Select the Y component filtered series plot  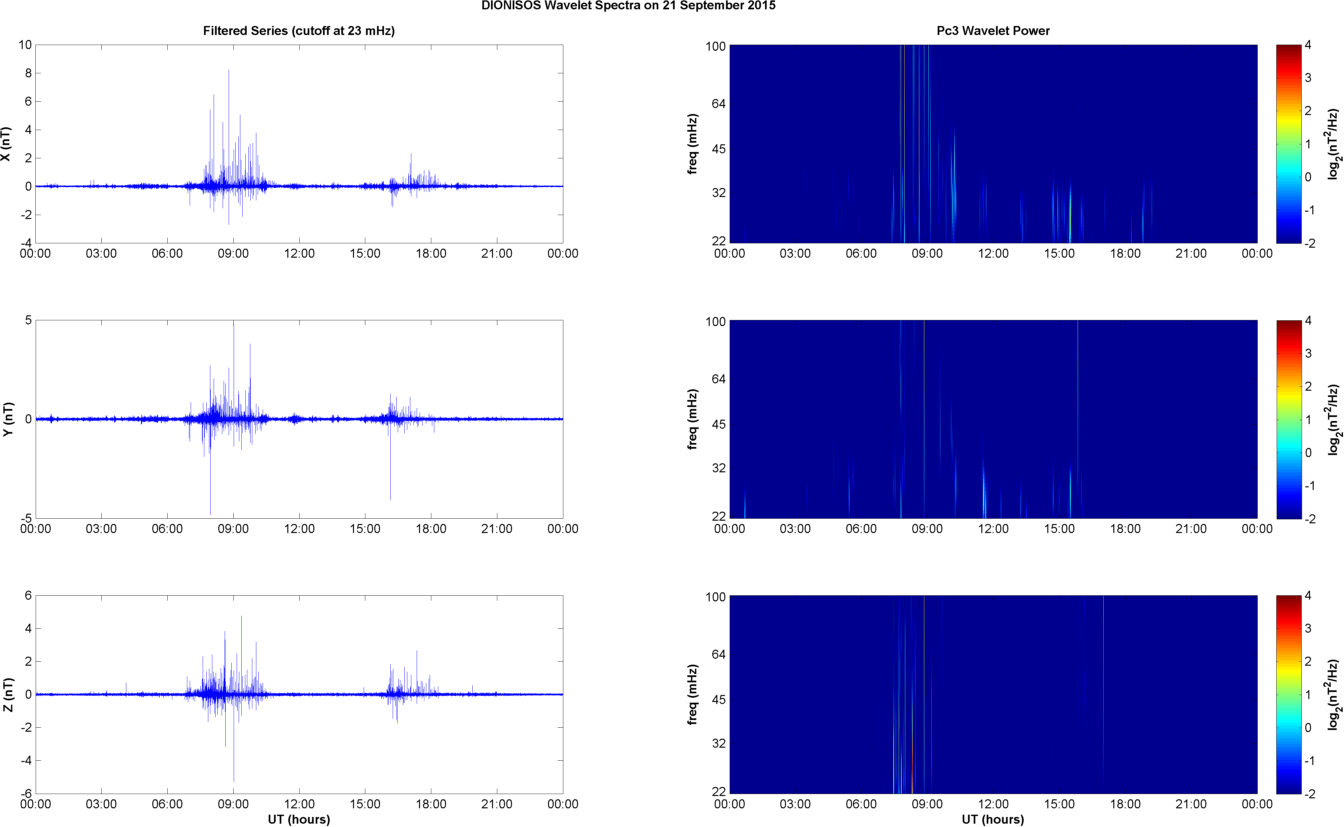tap(299, 419)
